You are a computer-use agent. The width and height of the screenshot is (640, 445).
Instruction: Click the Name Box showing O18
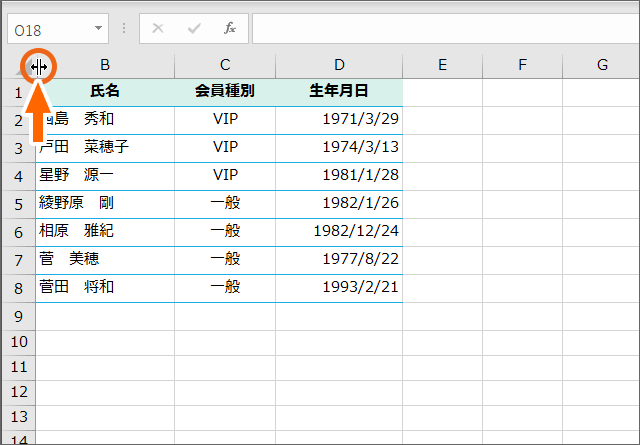[x=58, y=29]
